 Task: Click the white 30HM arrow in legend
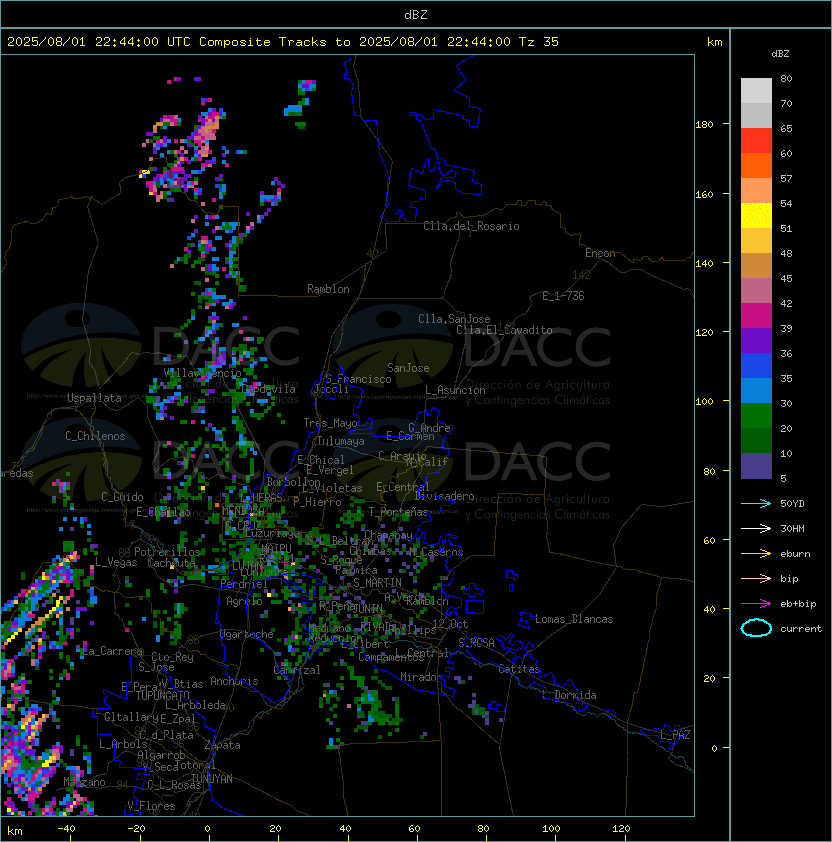pyautogui.click(x=756, y=528)
